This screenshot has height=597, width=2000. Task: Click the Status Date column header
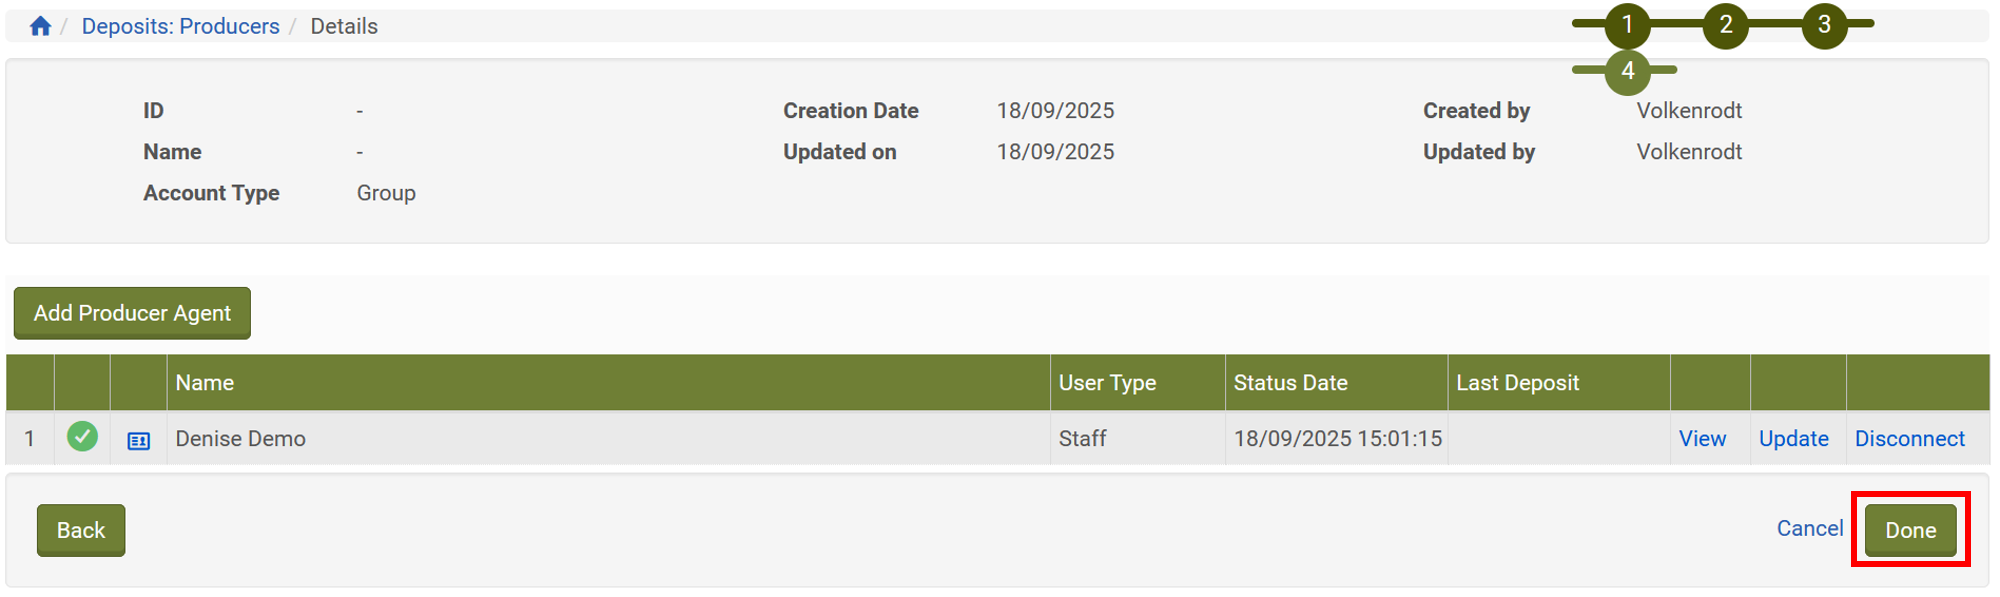pos(1290,383)
